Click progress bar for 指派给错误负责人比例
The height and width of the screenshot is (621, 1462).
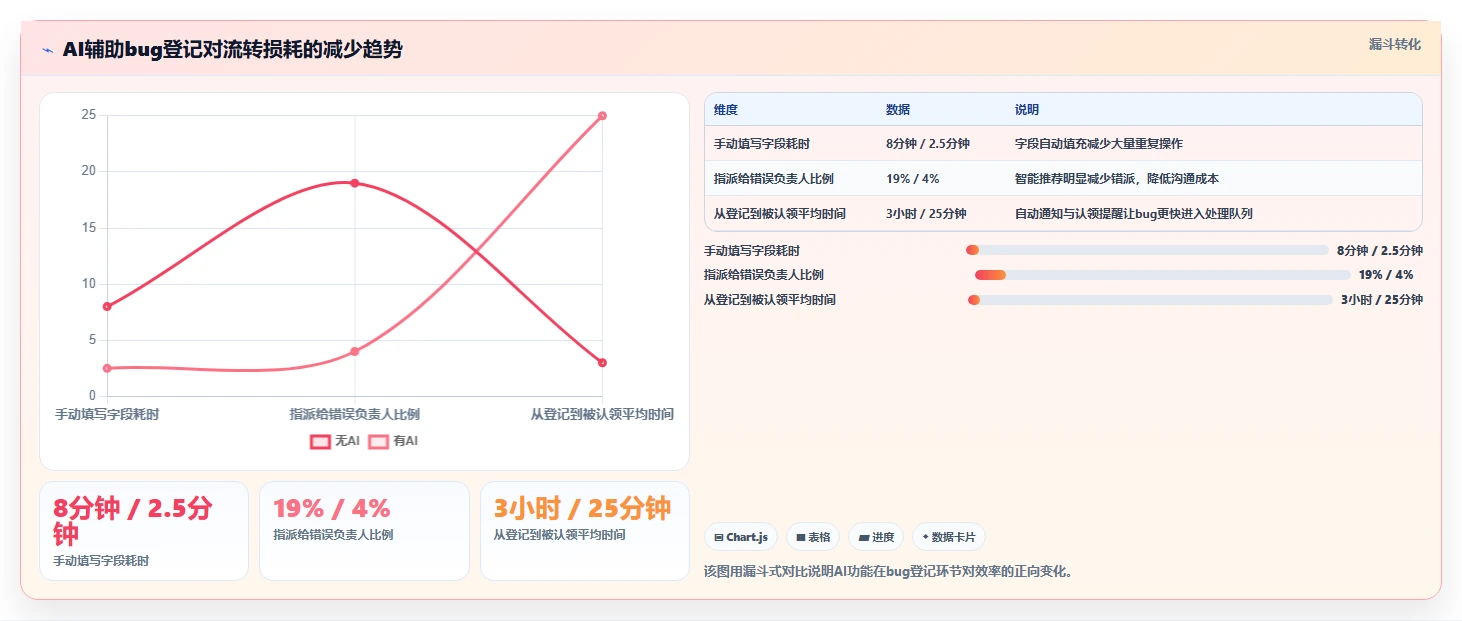(x=1163, y=275)
